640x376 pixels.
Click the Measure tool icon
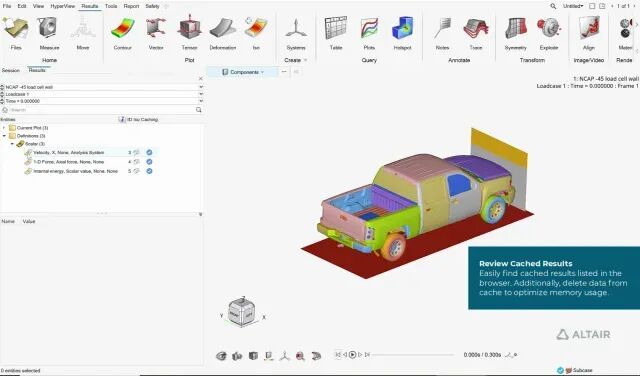pyautogui.click(x=49, y=28)
